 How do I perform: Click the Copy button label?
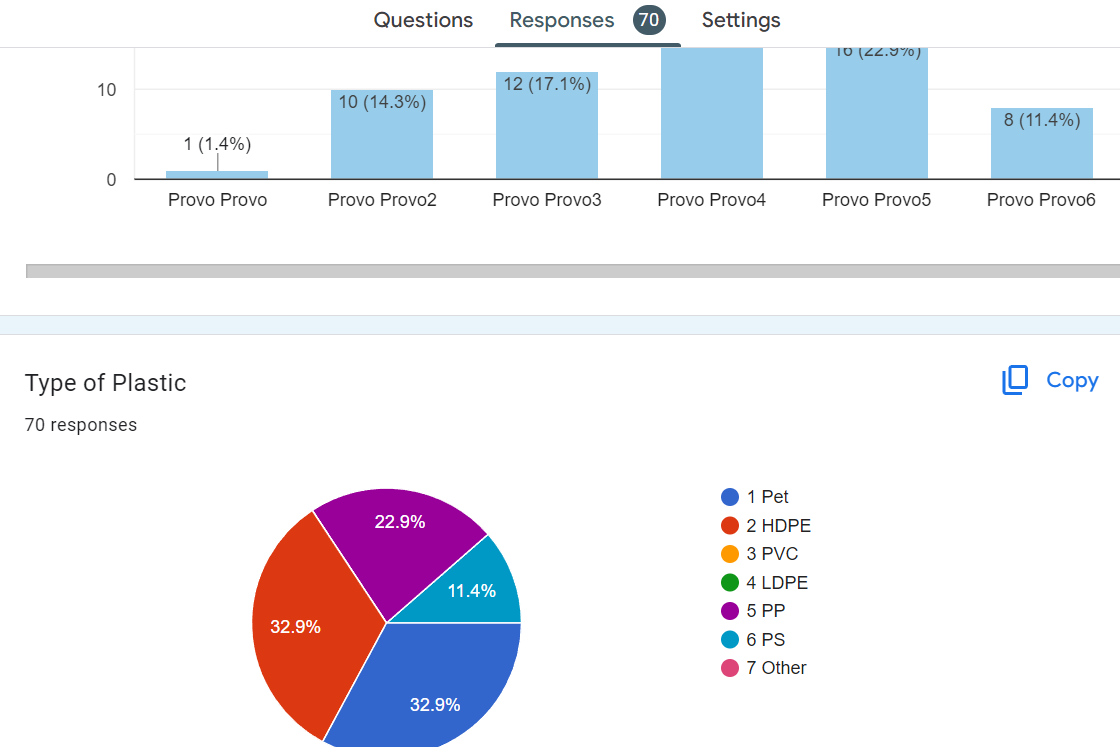coord(1072,380)
